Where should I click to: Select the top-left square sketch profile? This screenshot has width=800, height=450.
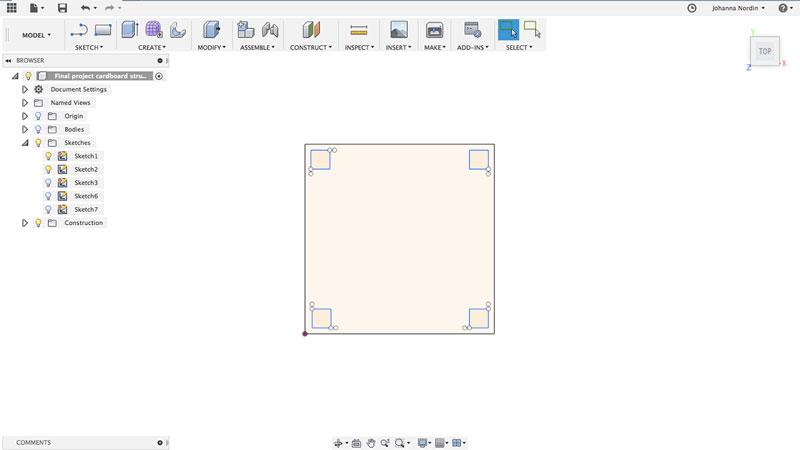click(320, 160)
